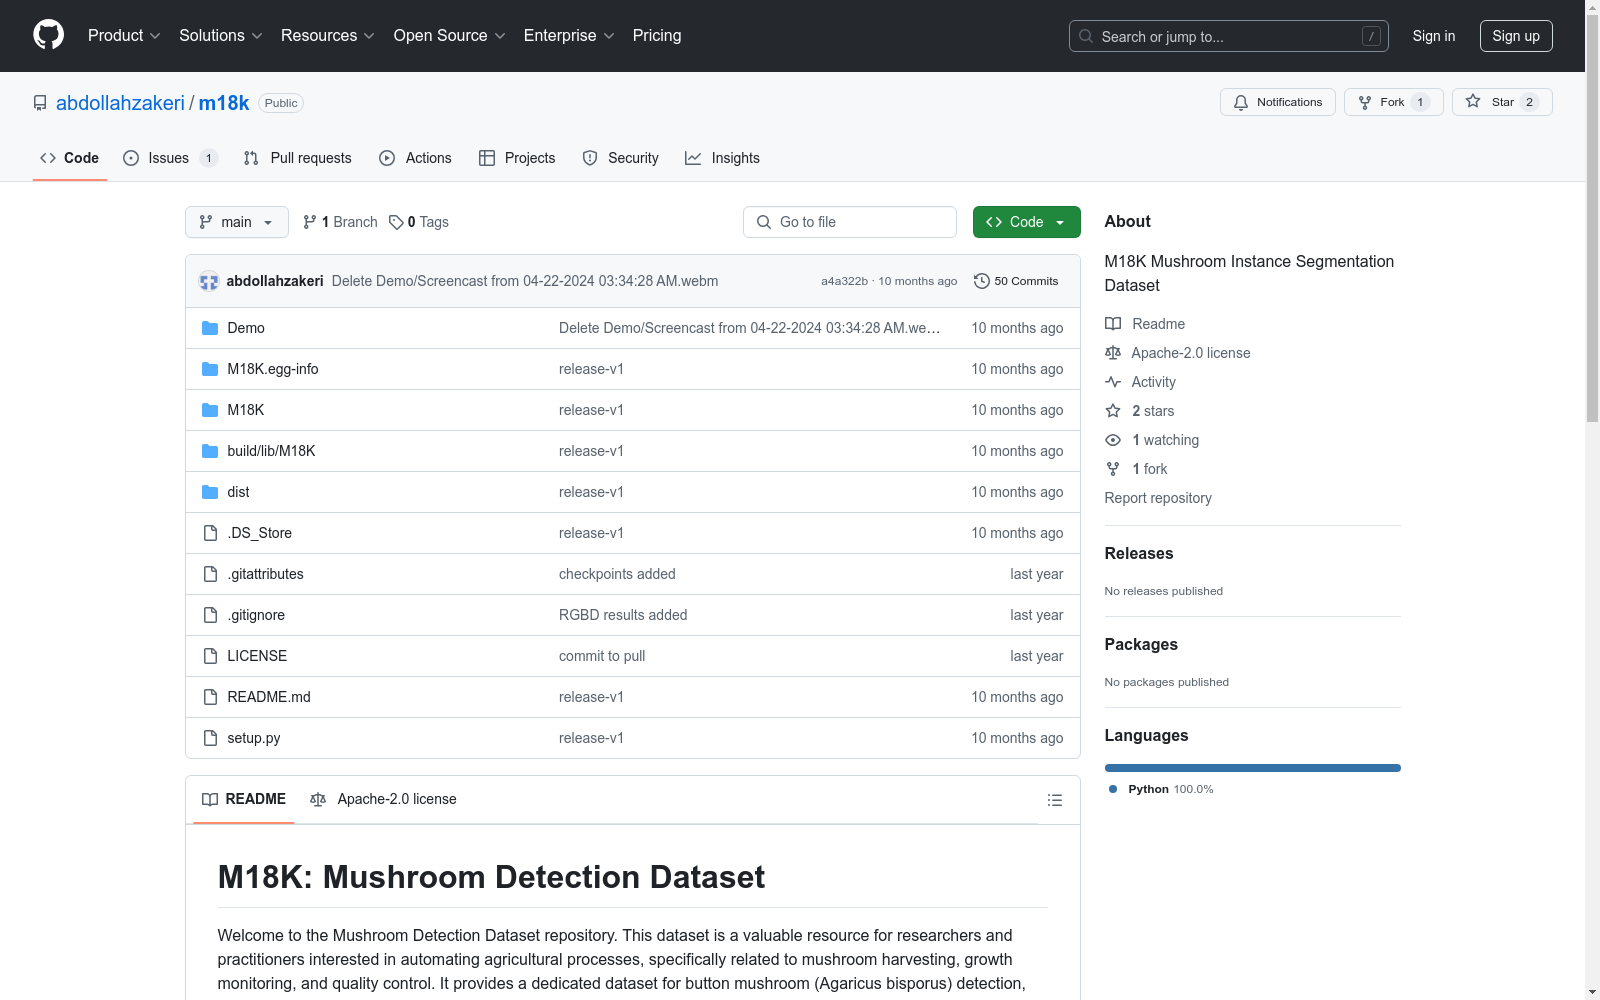Click the Sign up button
Screen dimensions: 1600x1000
coord(1515,36)
